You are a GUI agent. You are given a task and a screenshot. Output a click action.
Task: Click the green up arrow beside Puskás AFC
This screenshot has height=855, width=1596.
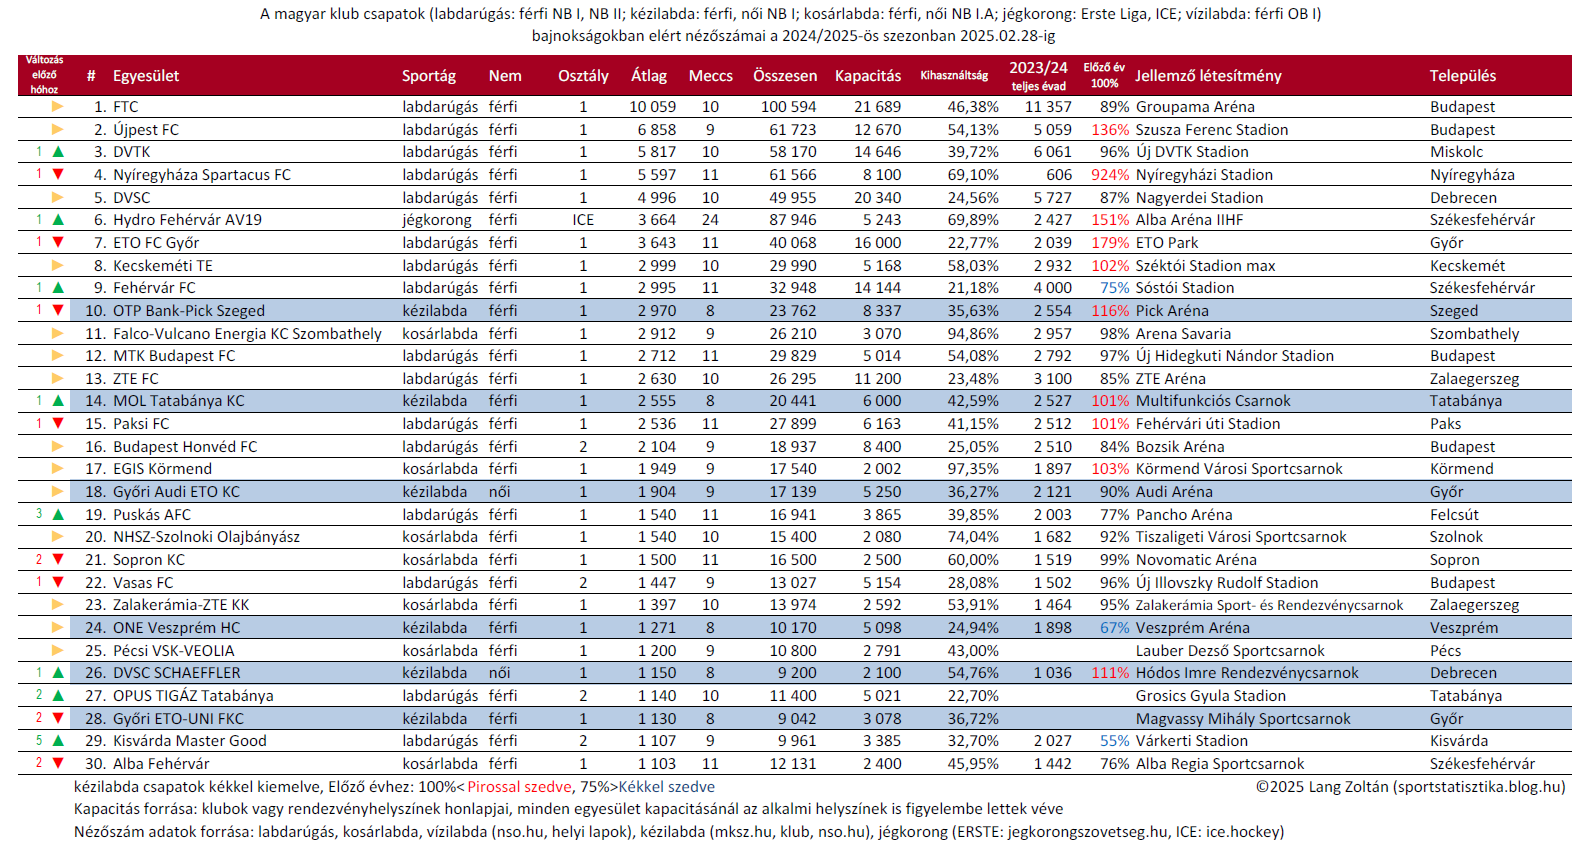[58, 514]
